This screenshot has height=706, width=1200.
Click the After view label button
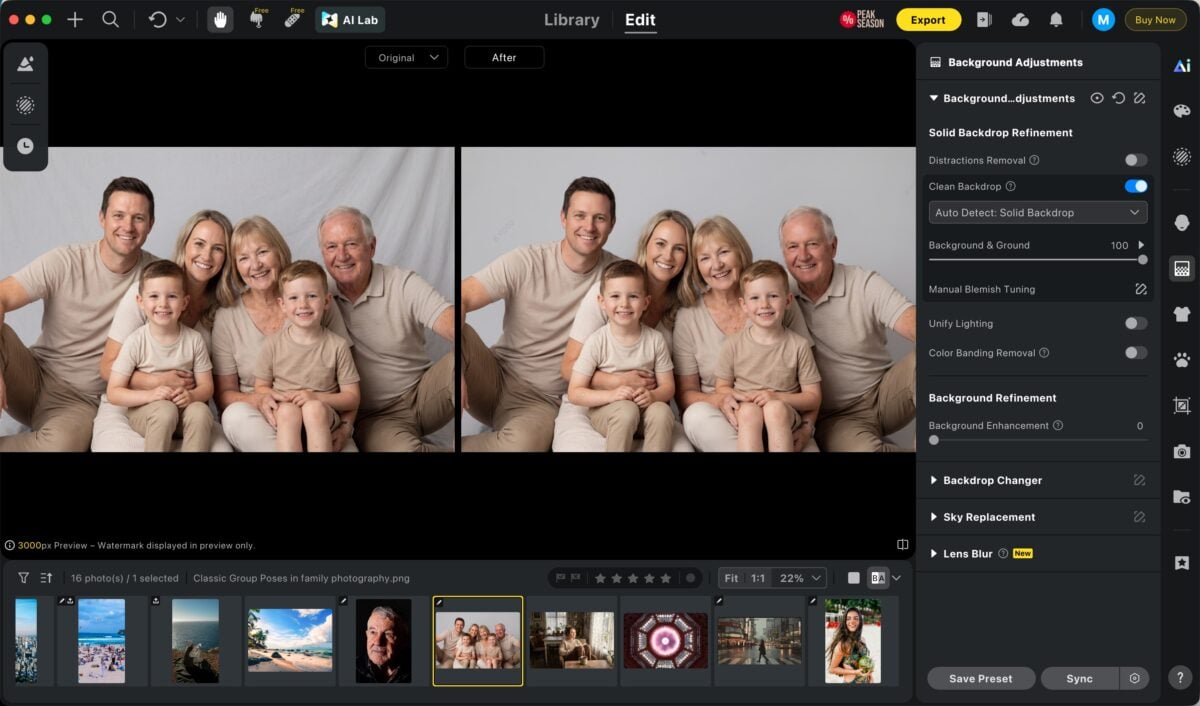pos(504,57)
